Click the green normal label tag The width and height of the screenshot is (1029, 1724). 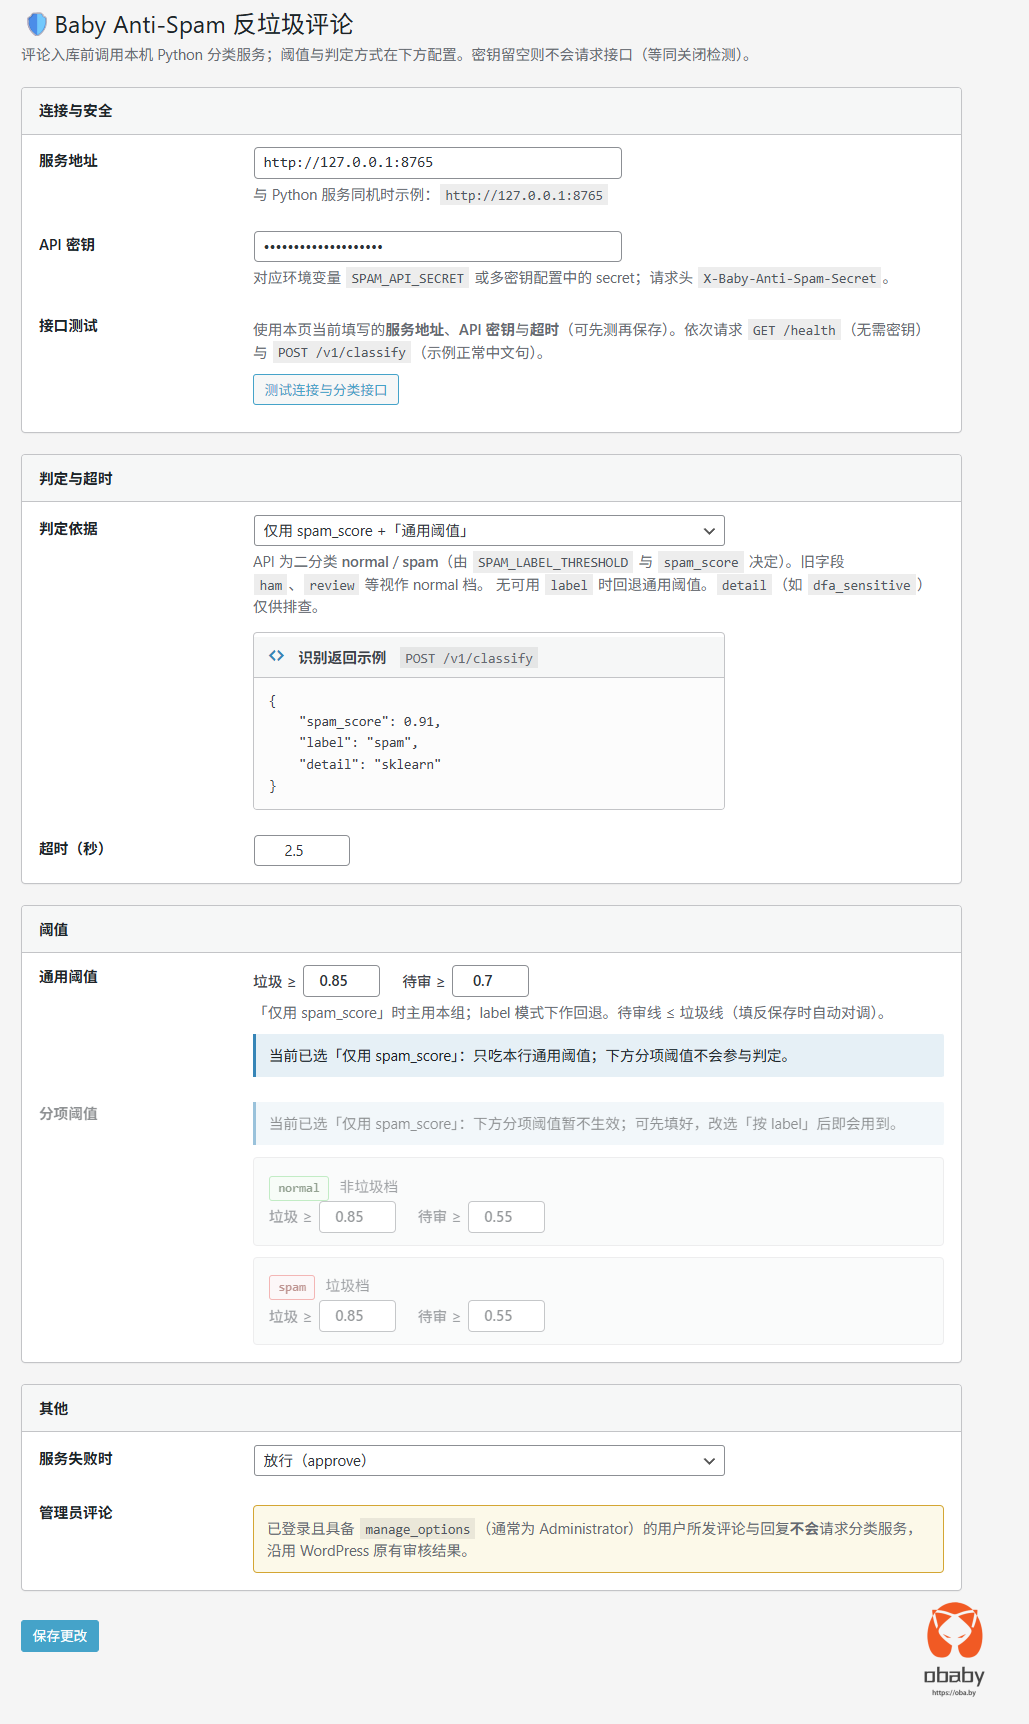pos(298,1188)
